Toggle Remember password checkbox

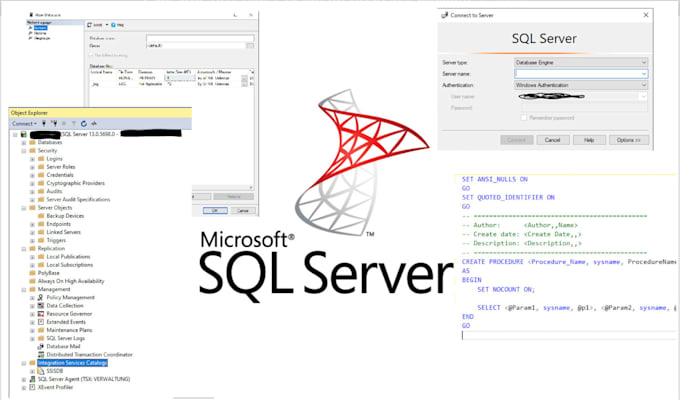[524, 118]
